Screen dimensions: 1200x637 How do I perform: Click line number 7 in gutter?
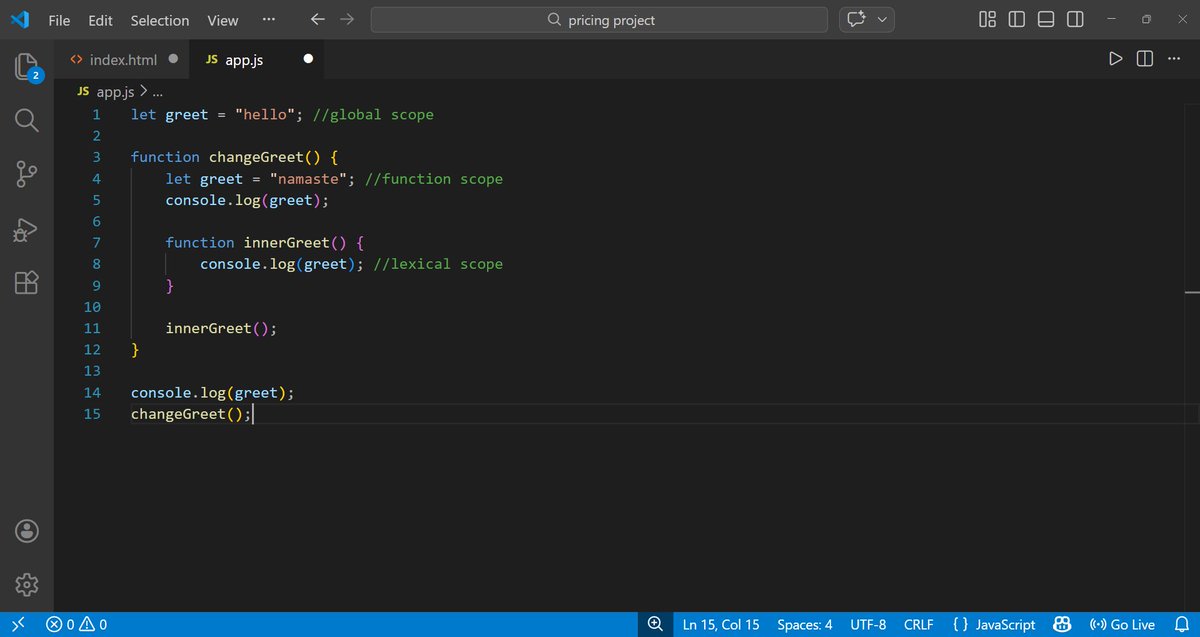tap(96, 243)
